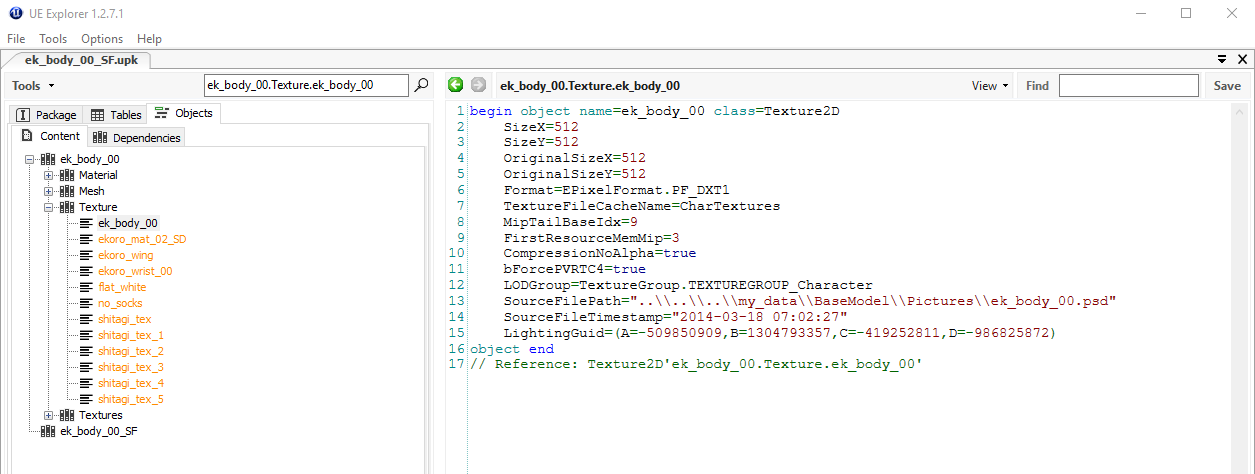Select the ek_body_00 texture item
The width and height of the screenshot is (1255, 474).
[x=127, y=223]
